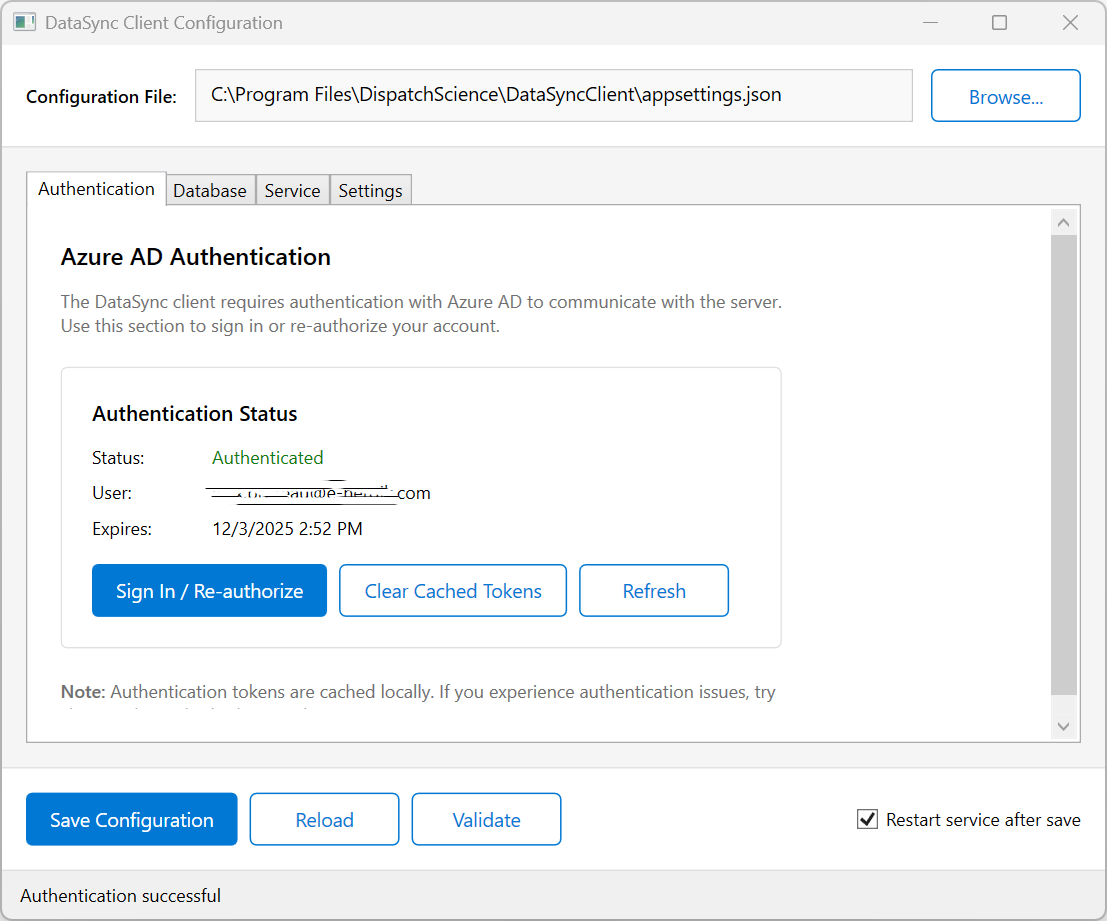Switch to the Database tab
The height and width of the screenshot is (921, 1107).
pos(210,190)
